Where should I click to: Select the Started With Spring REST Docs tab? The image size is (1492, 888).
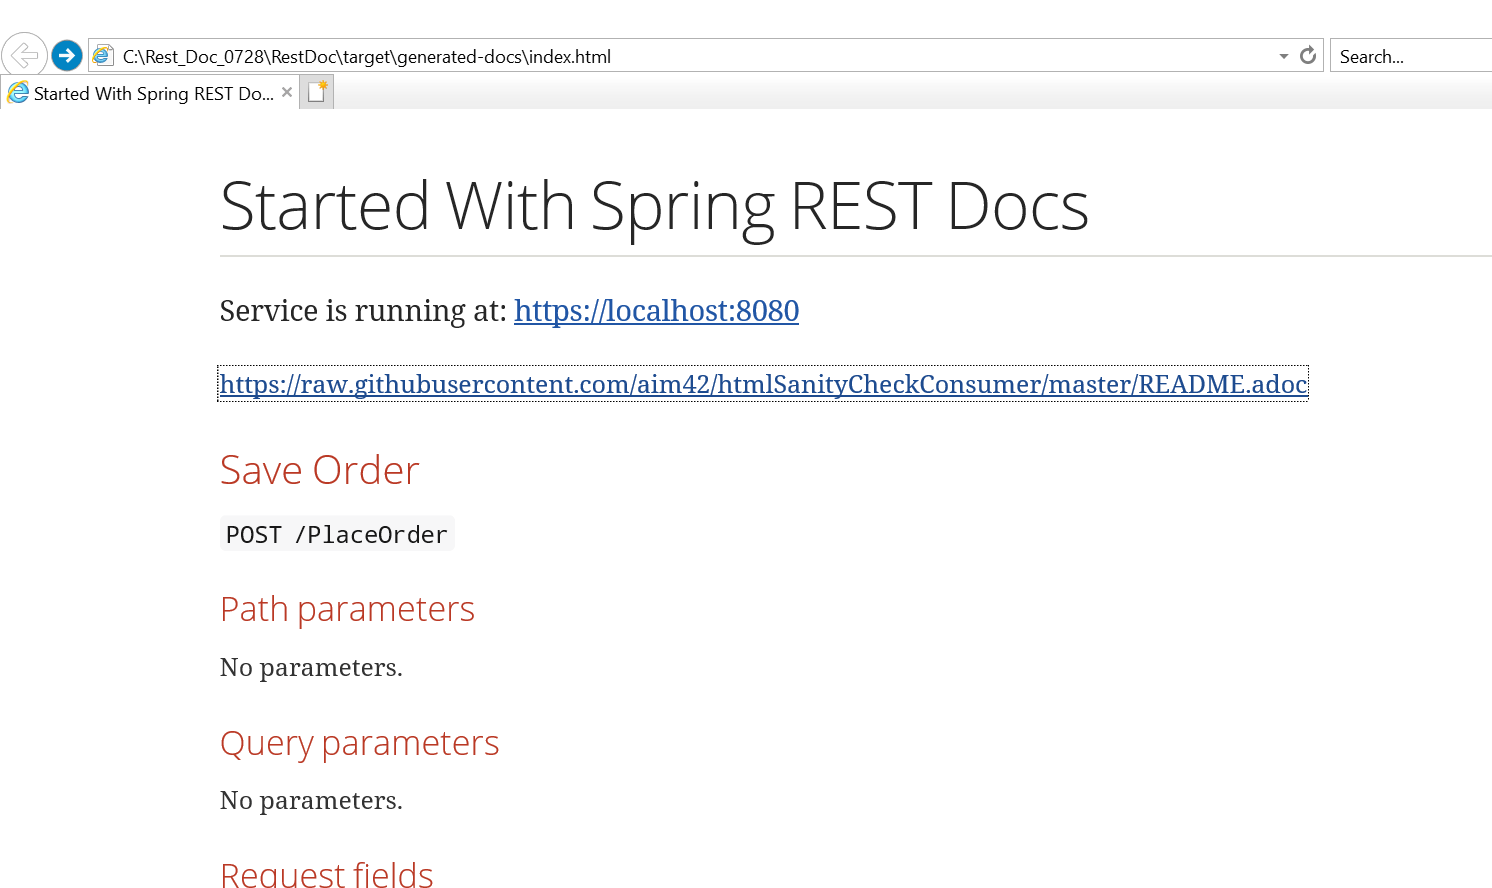tap(150, 93)
